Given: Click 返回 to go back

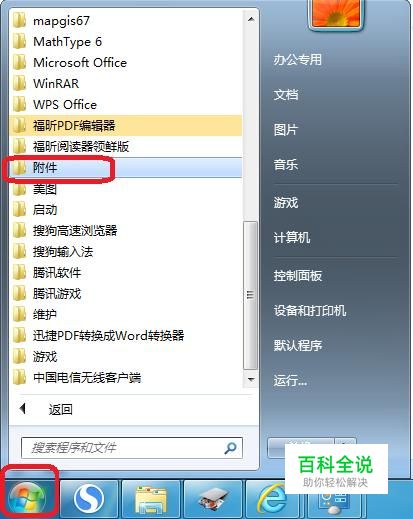Looking at the screenshot, I should [x=60, y=409].
